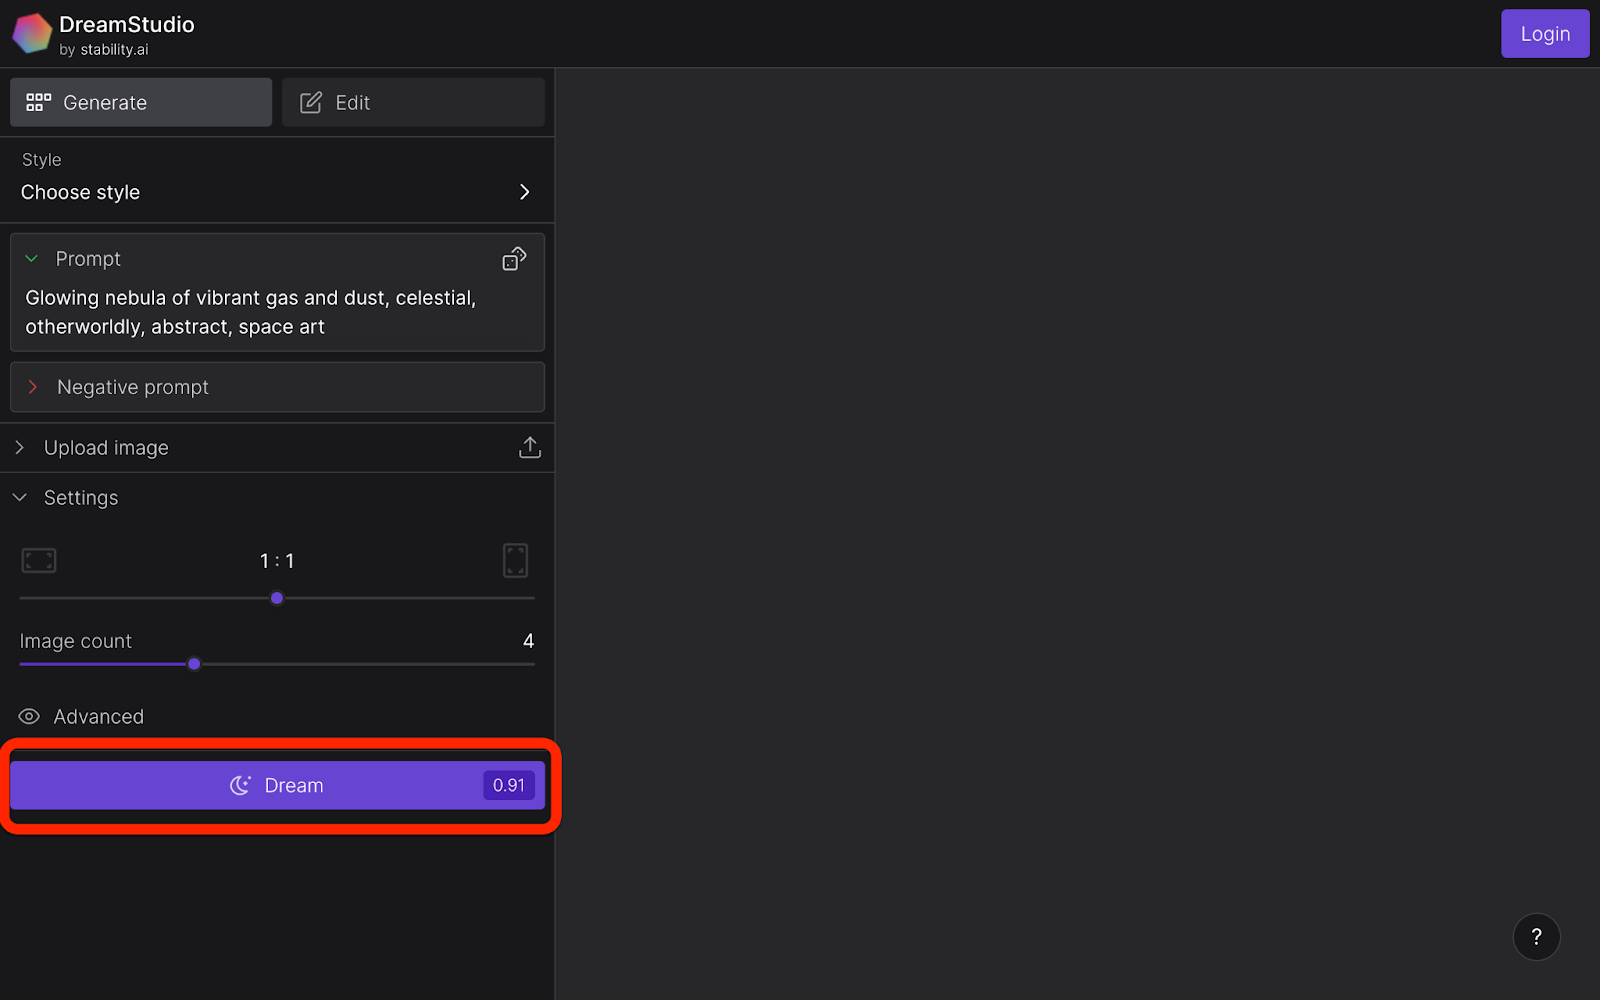Click the '1 : 1' ratio value
Screen dimensions: 1600x1000
click(x=277, y=561)
